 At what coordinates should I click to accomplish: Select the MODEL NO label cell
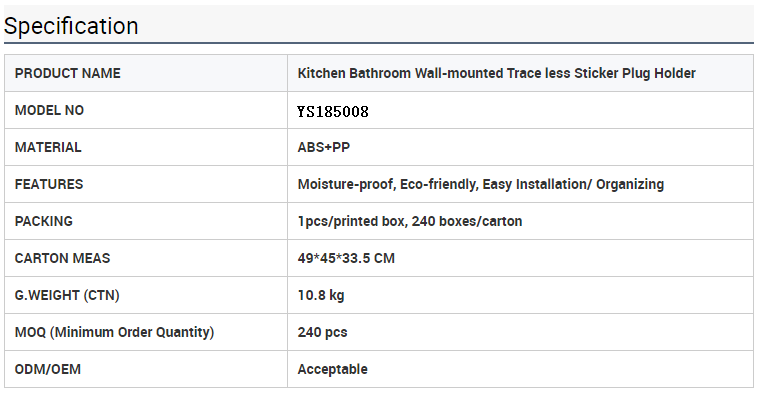(x=146, y=110)
